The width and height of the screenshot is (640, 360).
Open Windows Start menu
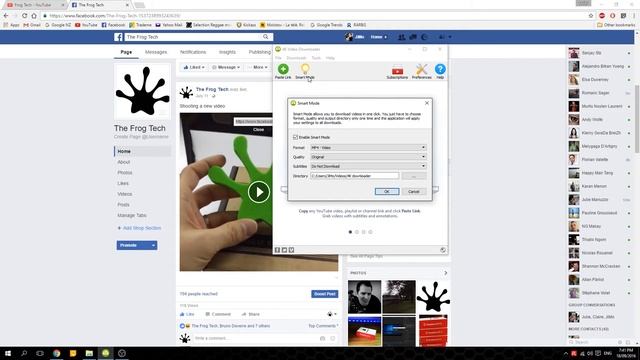point(7,353)
